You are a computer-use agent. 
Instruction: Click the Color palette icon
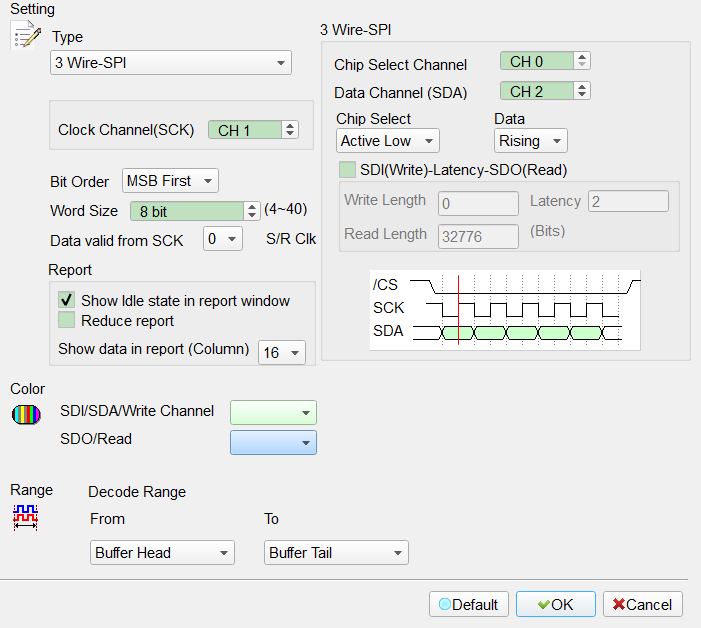(x=26, y=414)
